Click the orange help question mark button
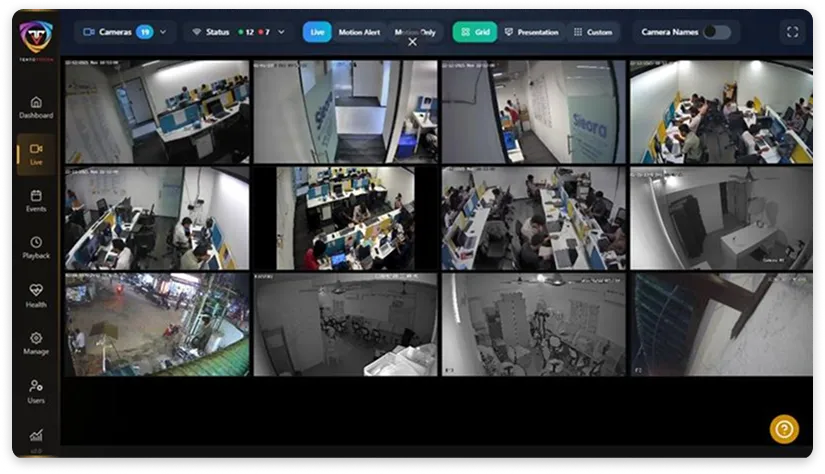This screenshot has height=474, width=825. click(x=784, y=429)
